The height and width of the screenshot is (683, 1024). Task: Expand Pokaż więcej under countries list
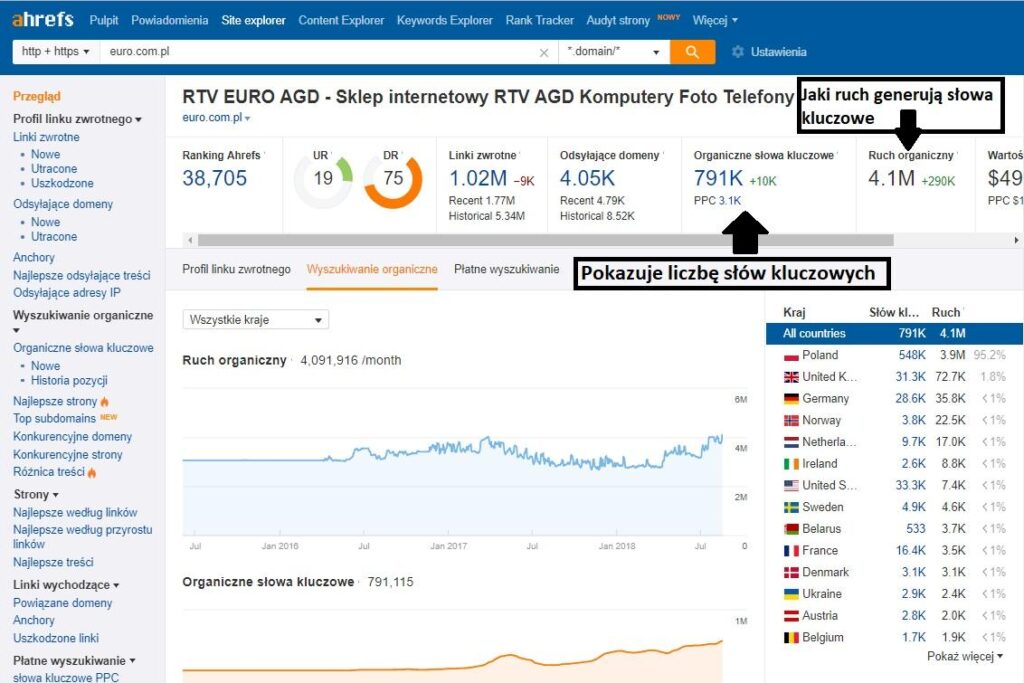tap(965, 656)
